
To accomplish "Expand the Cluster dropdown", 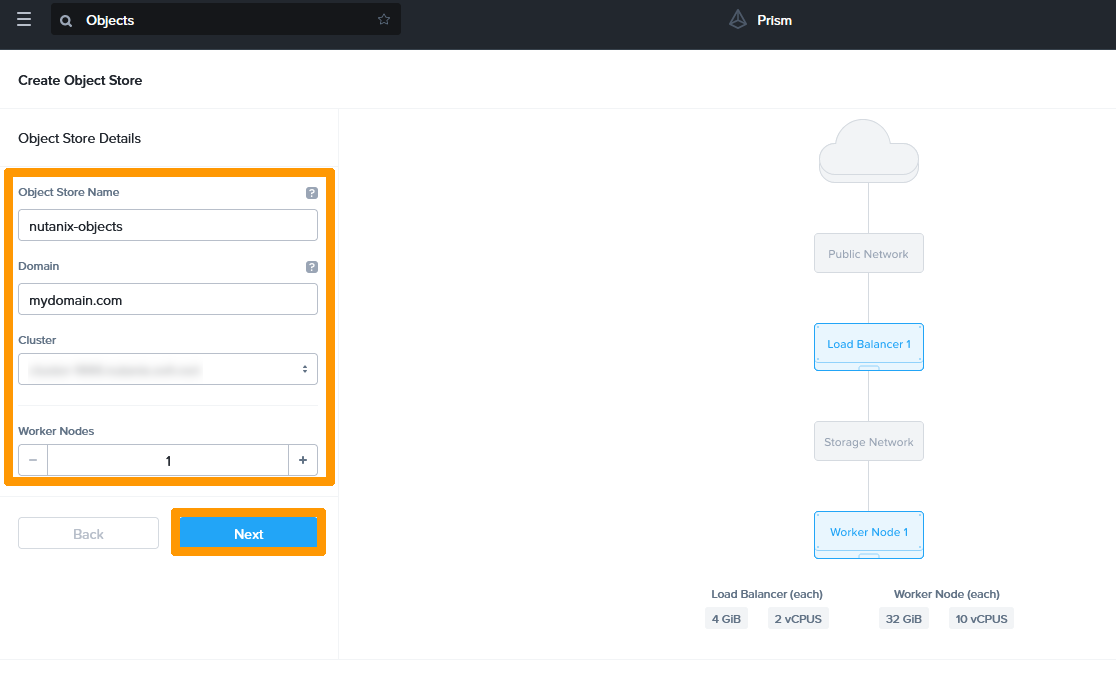I will (x=168, y=369).
